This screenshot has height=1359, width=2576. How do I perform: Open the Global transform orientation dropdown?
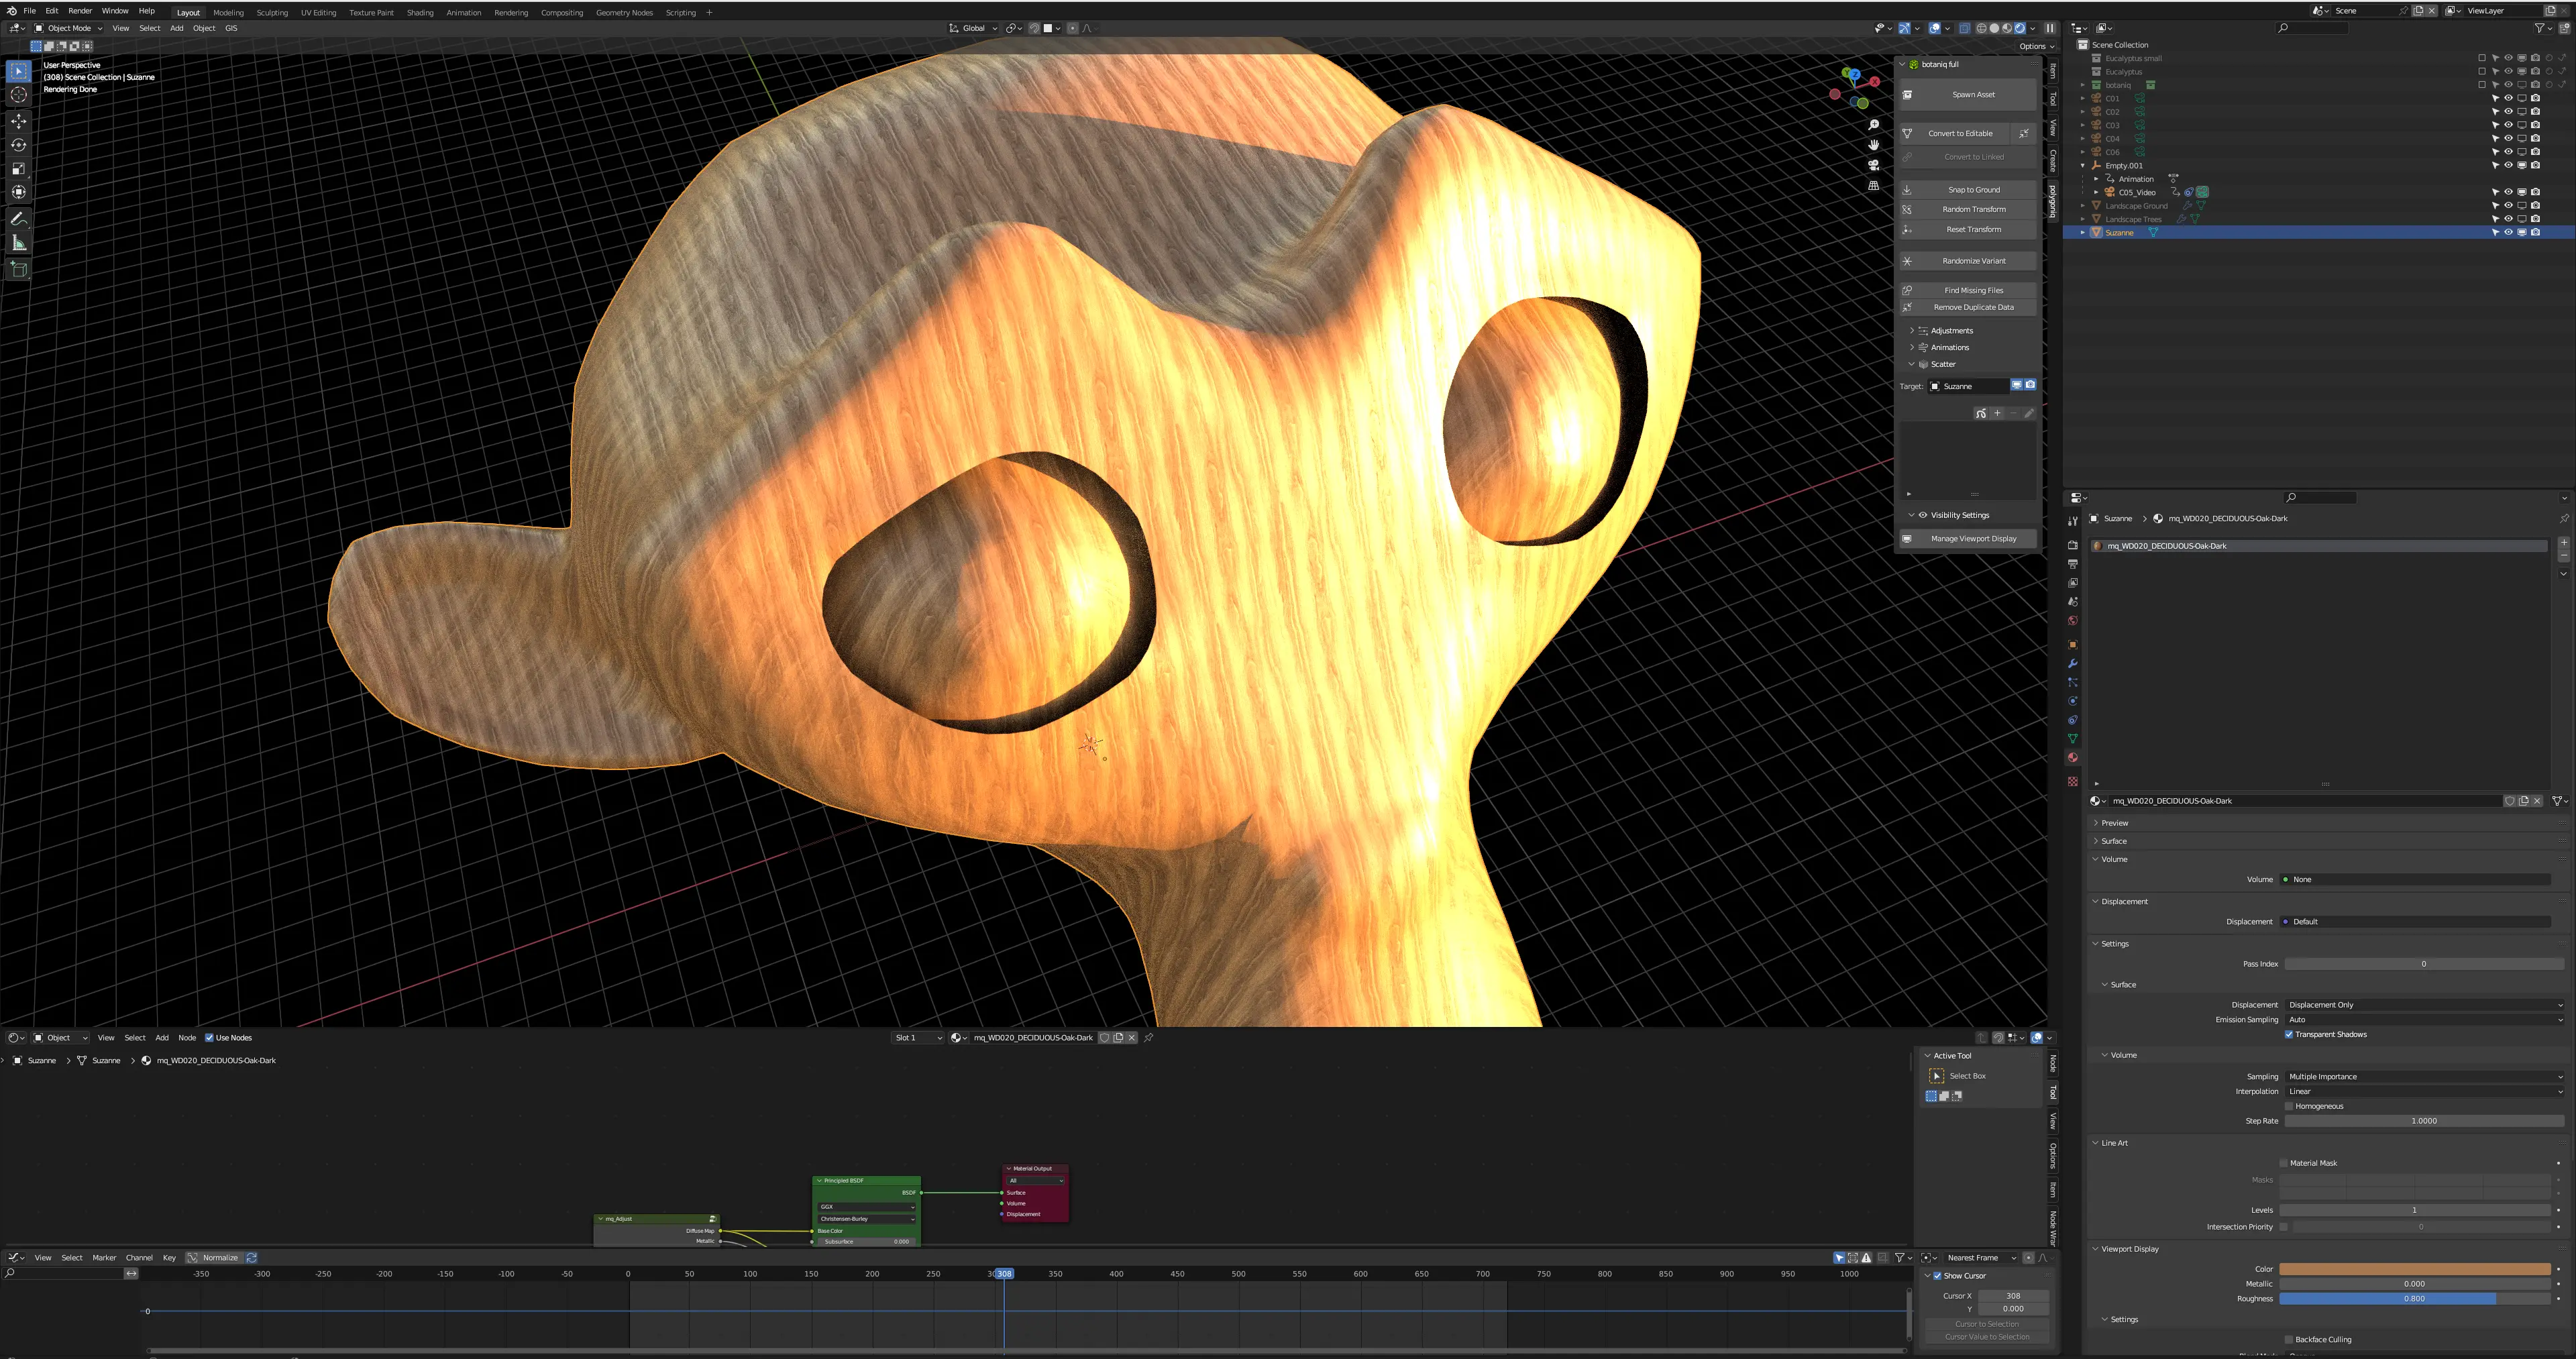[973, 28]
